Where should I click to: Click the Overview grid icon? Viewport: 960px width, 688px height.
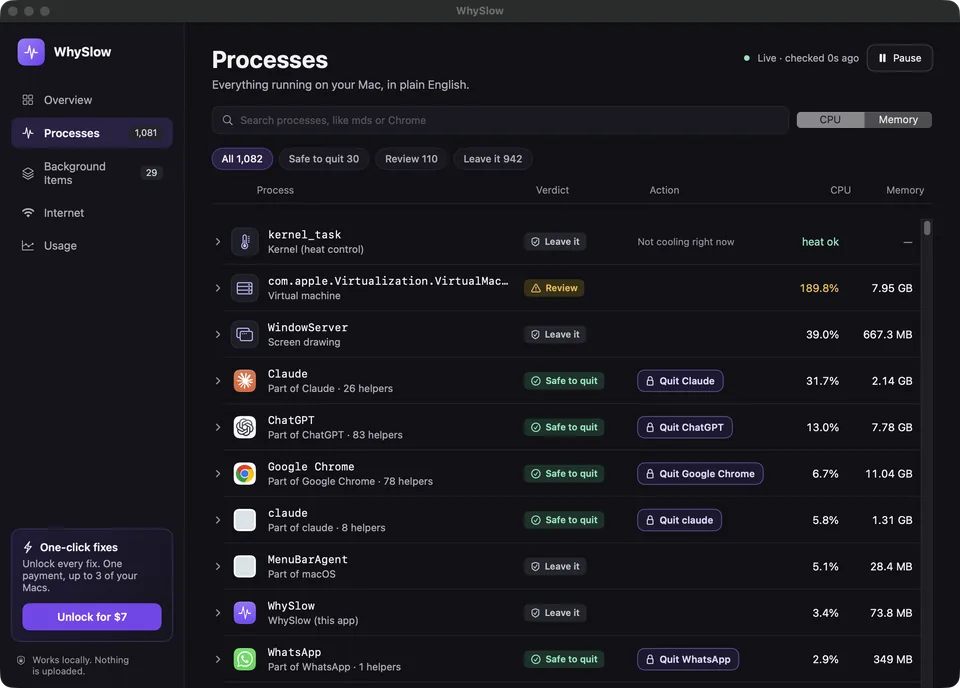coord(28,100)
